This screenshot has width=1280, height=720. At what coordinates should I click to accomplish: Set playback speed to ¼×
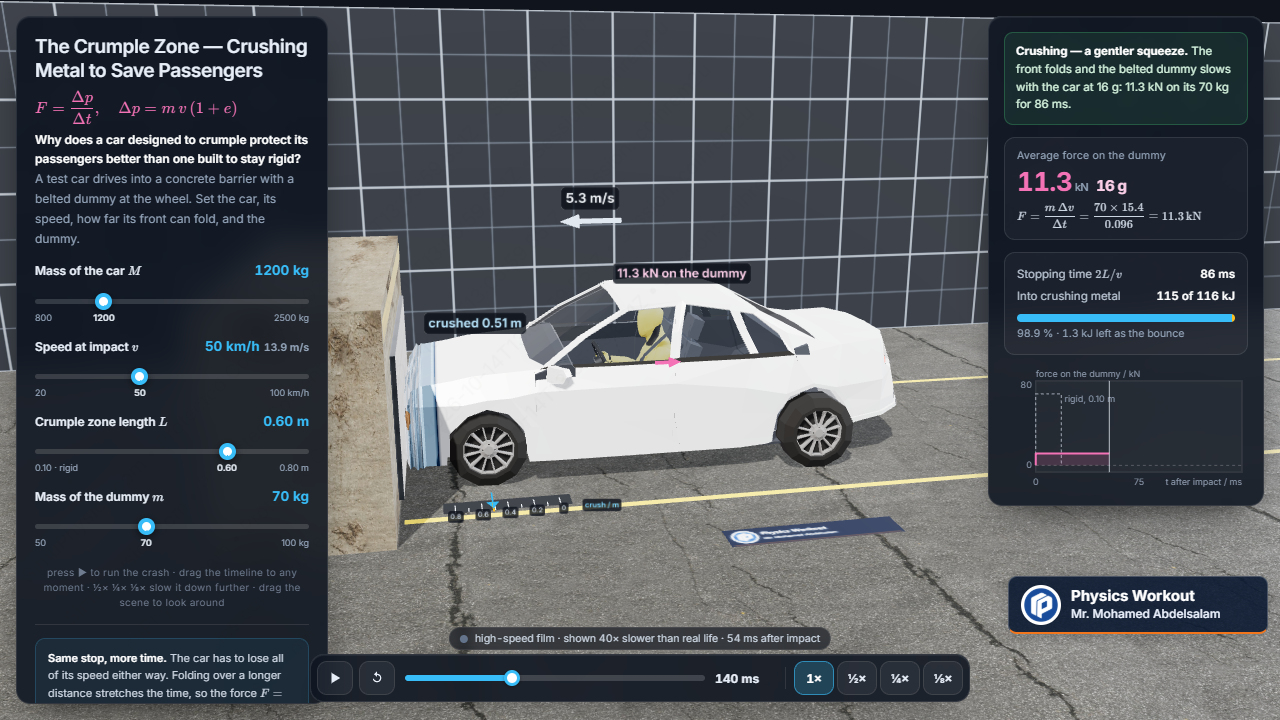click(900, 678)
